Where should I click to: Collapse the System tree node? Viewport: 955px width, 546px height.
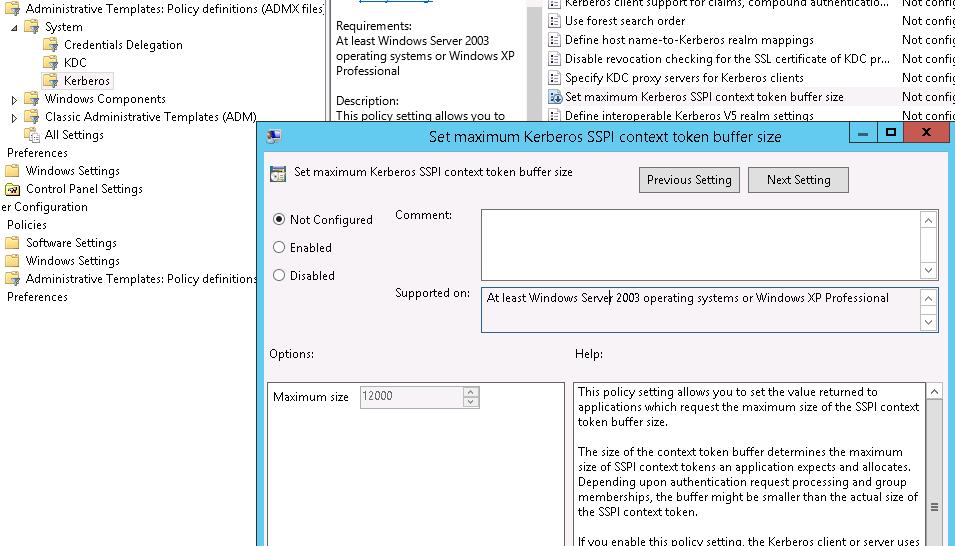pyautogui.click(x=14, y=27)
